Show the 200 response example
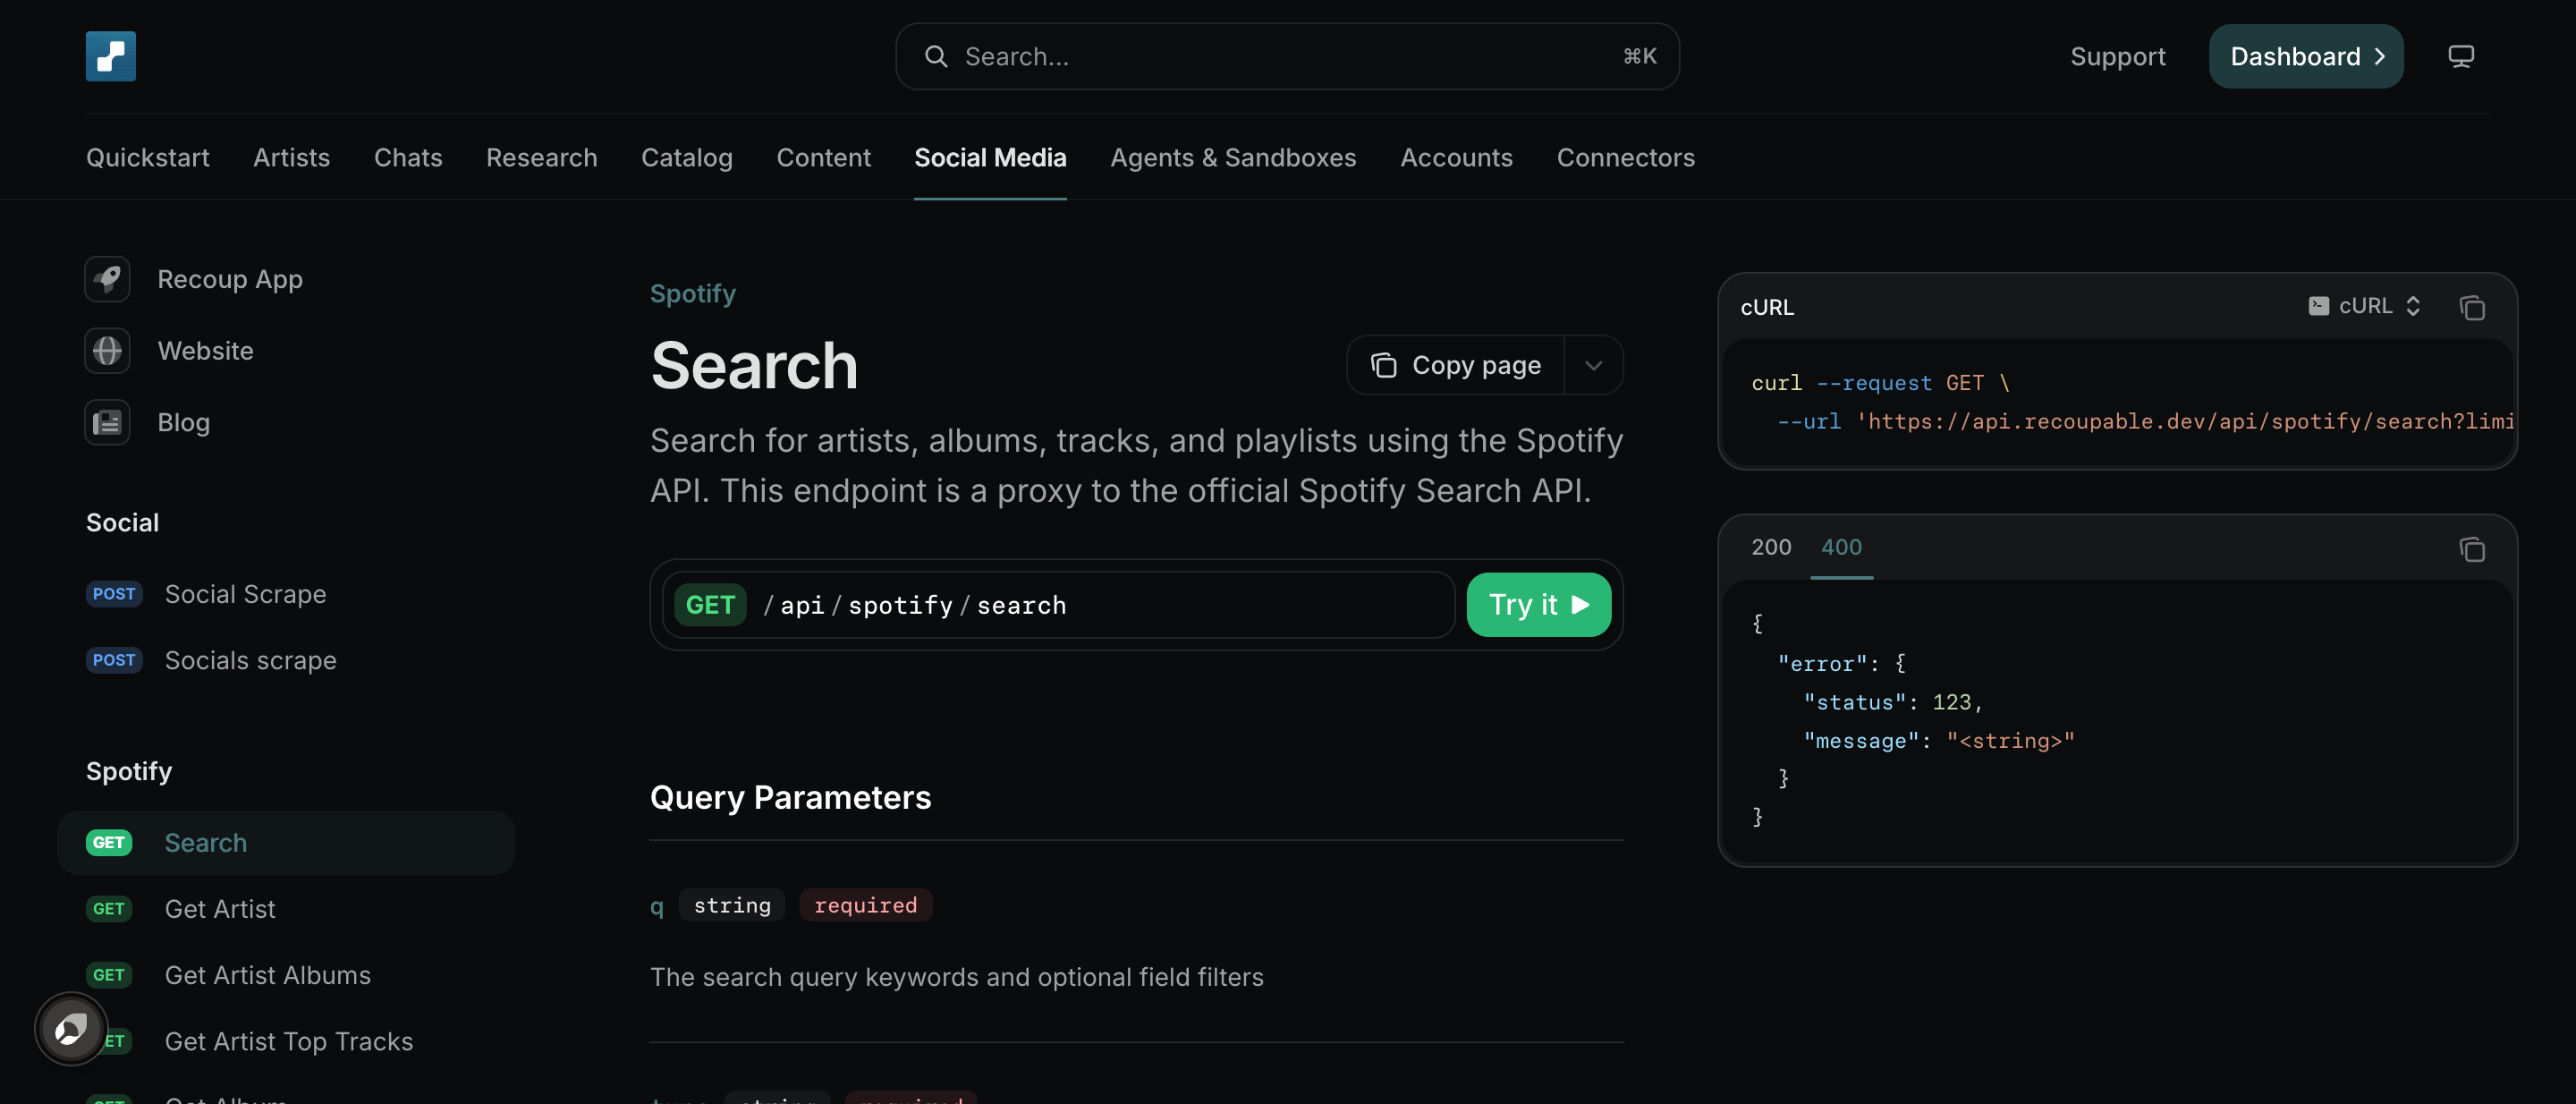Screen dimensions: 2576x1104 1771,547
